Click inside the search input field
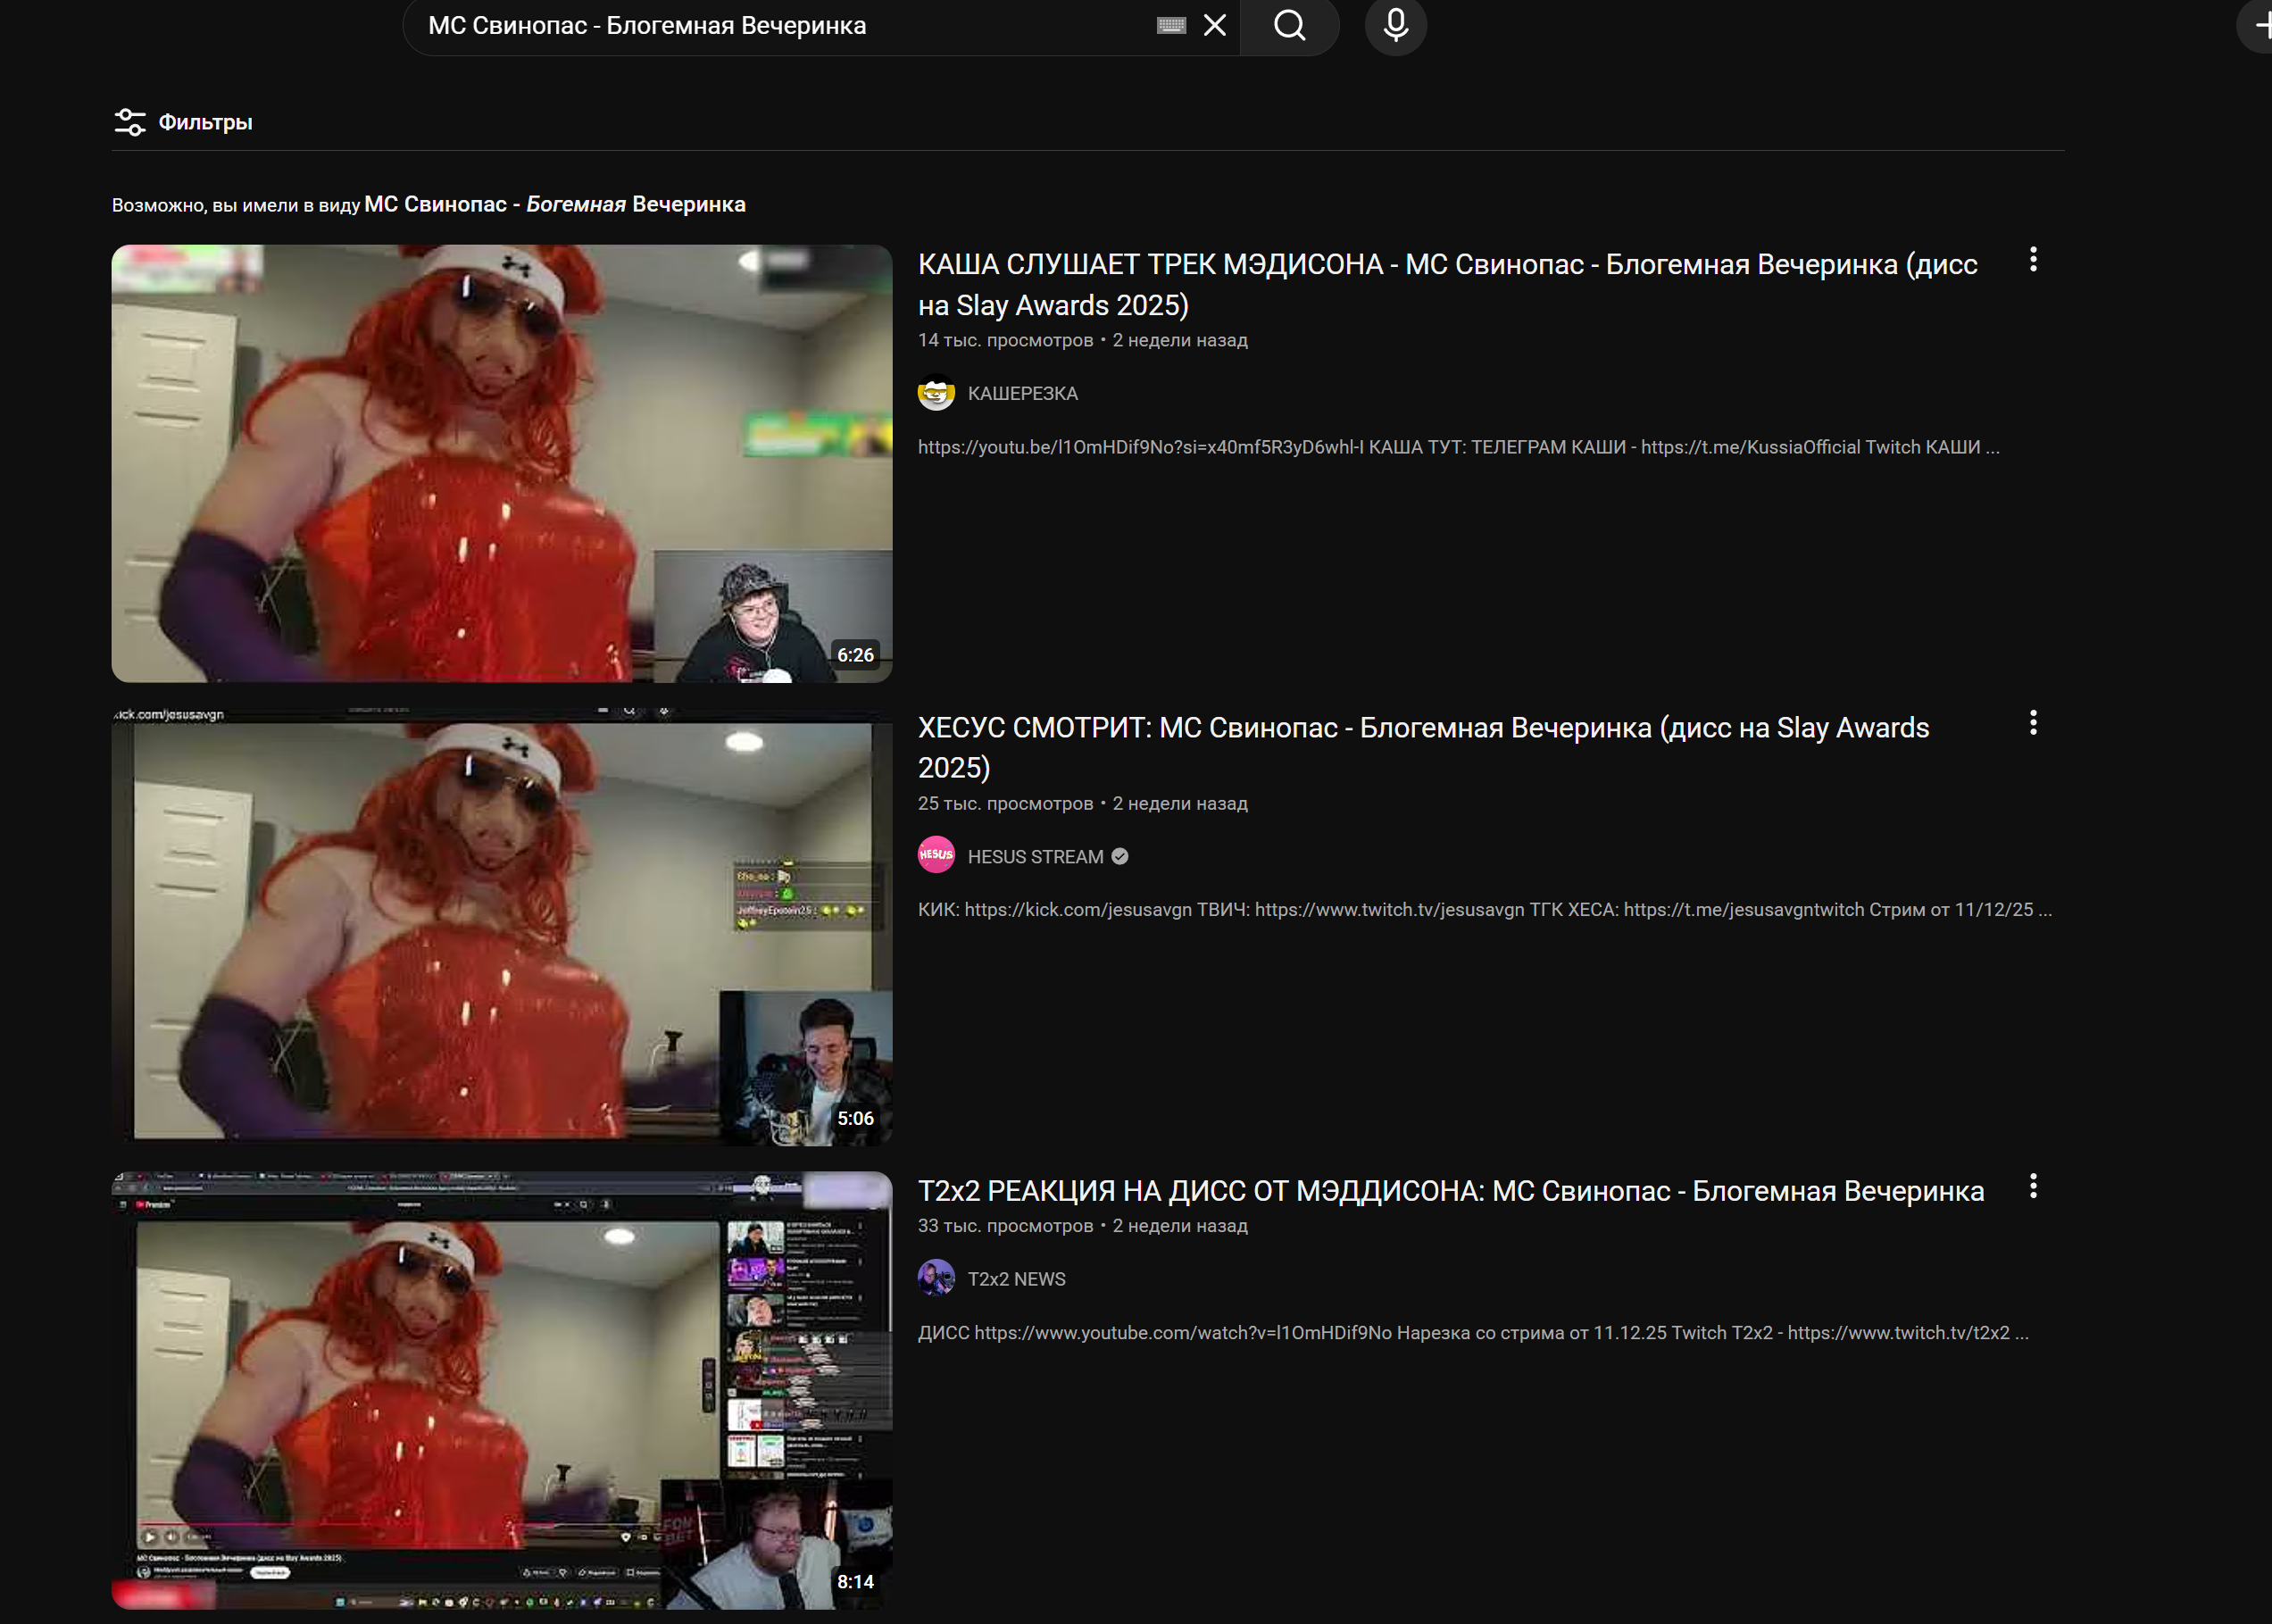Viewport: 2272px width, 1624px height. coord(780,26)
